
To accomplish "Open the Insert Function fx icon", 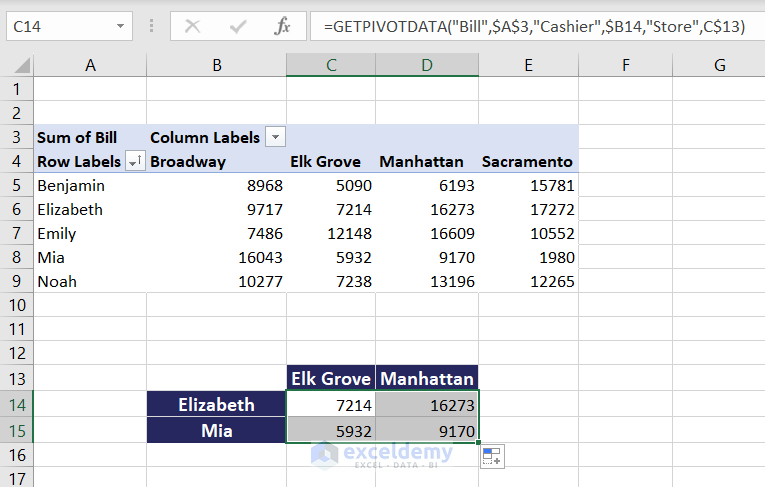I will coord(282,27).
